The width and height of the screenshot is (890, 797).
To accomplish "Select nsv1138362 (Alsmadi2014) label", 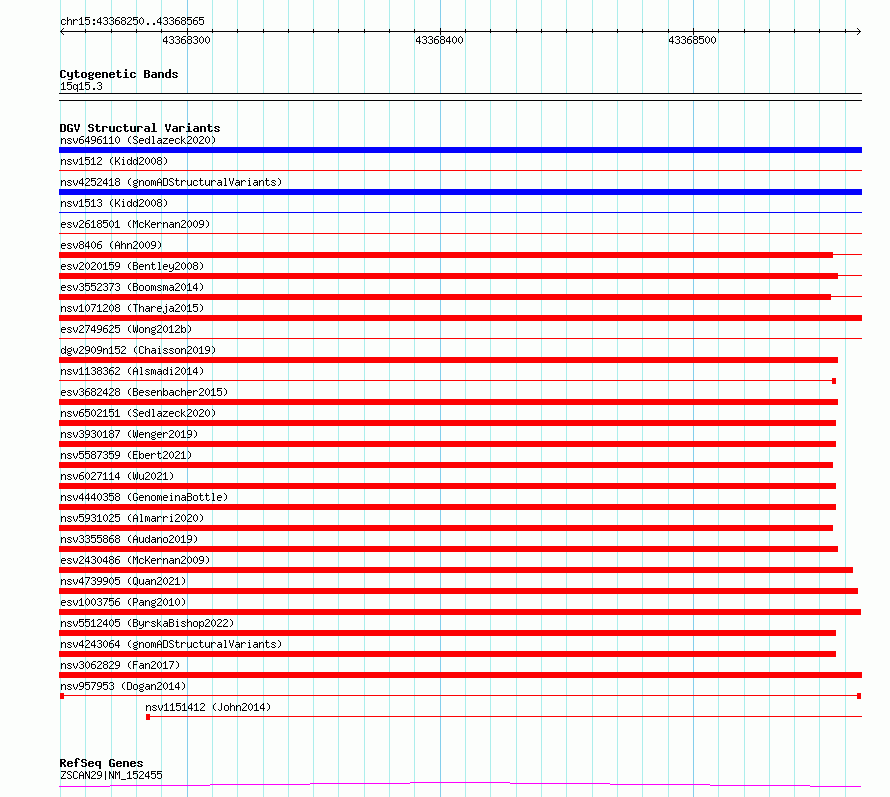I will point(132,371).
